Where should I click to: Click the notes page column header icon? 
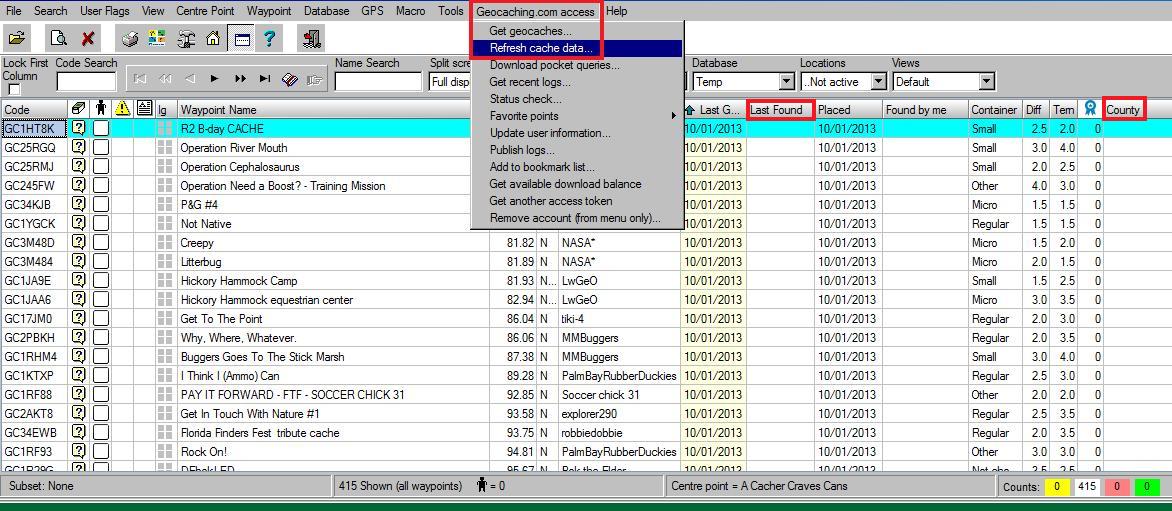click(144, 109)
